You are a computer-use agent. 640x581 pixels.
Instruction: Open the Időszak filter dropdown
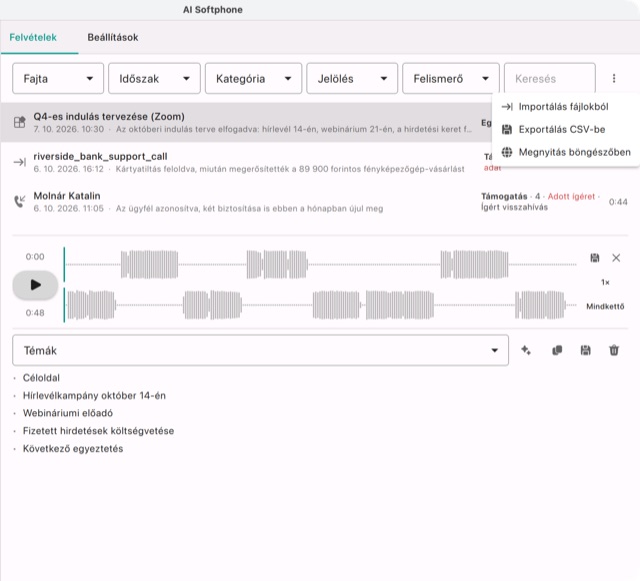pos(154,78)
